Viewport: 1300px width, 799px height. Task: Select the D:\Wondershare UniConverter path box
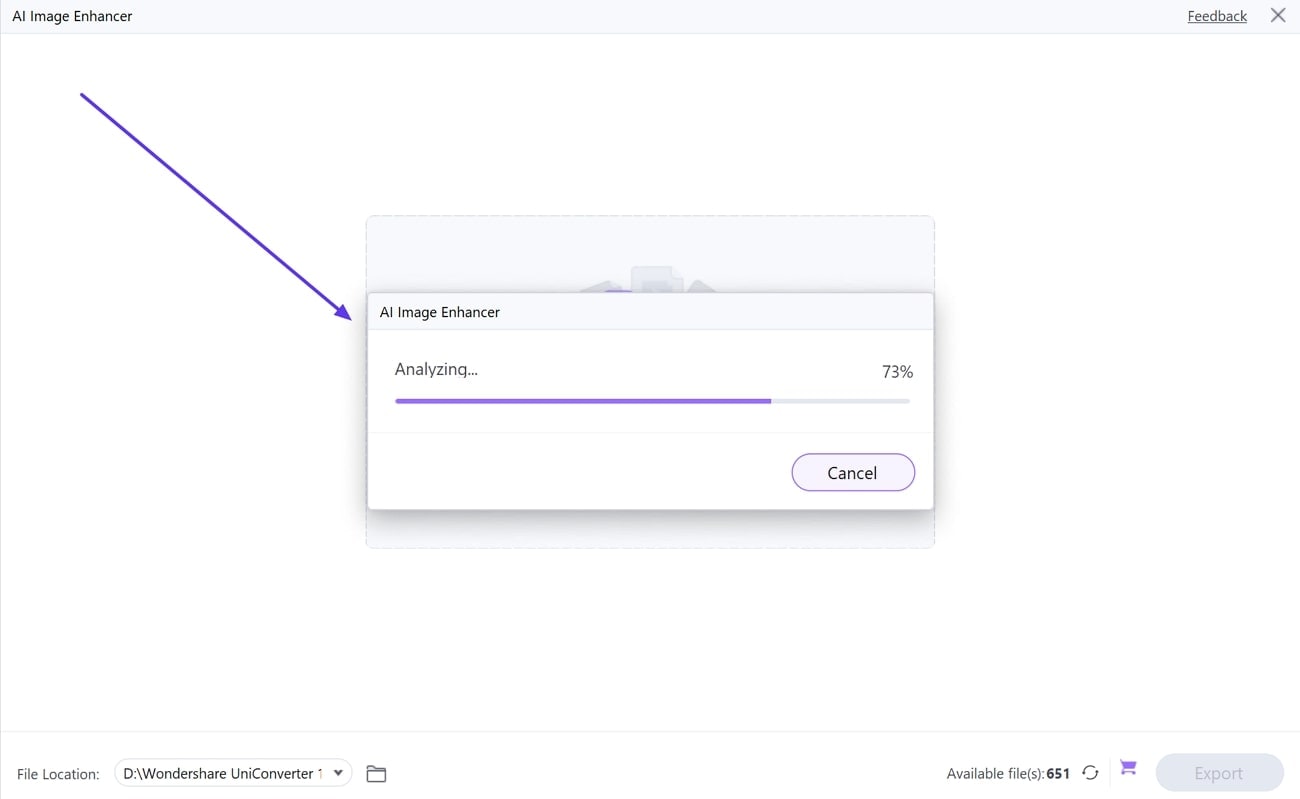point(233,773)
